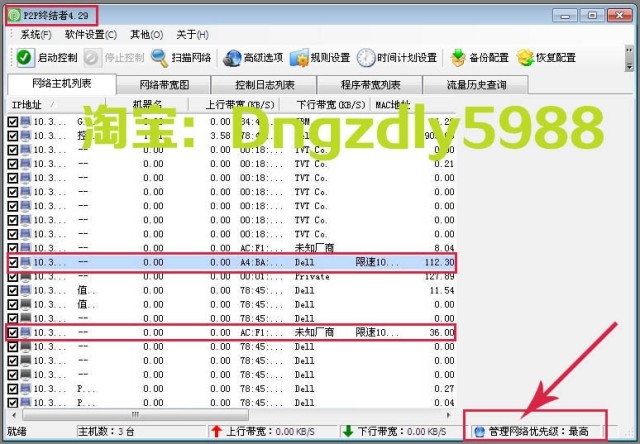Click the green down arrow beside 下行带宽
The image size is (640, 444).
coord(348,431)
